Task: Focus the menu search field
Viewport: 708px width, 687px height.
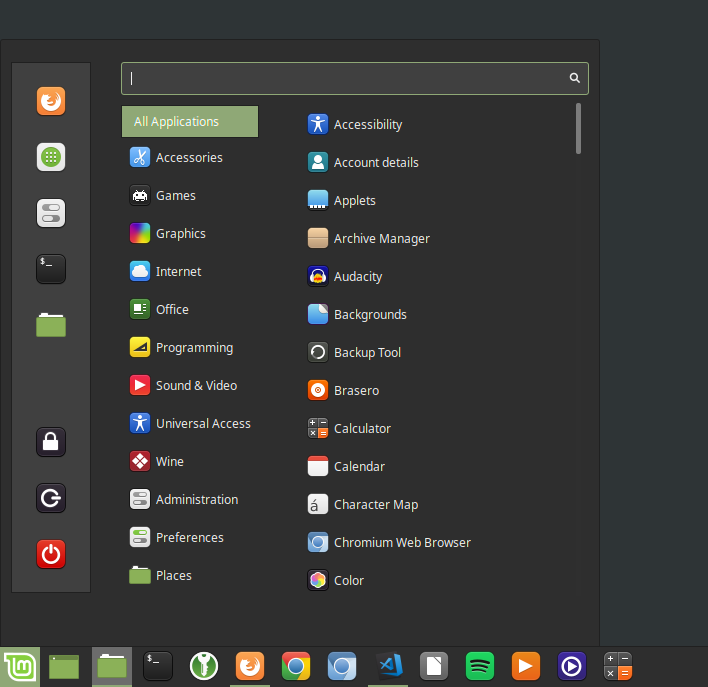Action: coord(354,79)
